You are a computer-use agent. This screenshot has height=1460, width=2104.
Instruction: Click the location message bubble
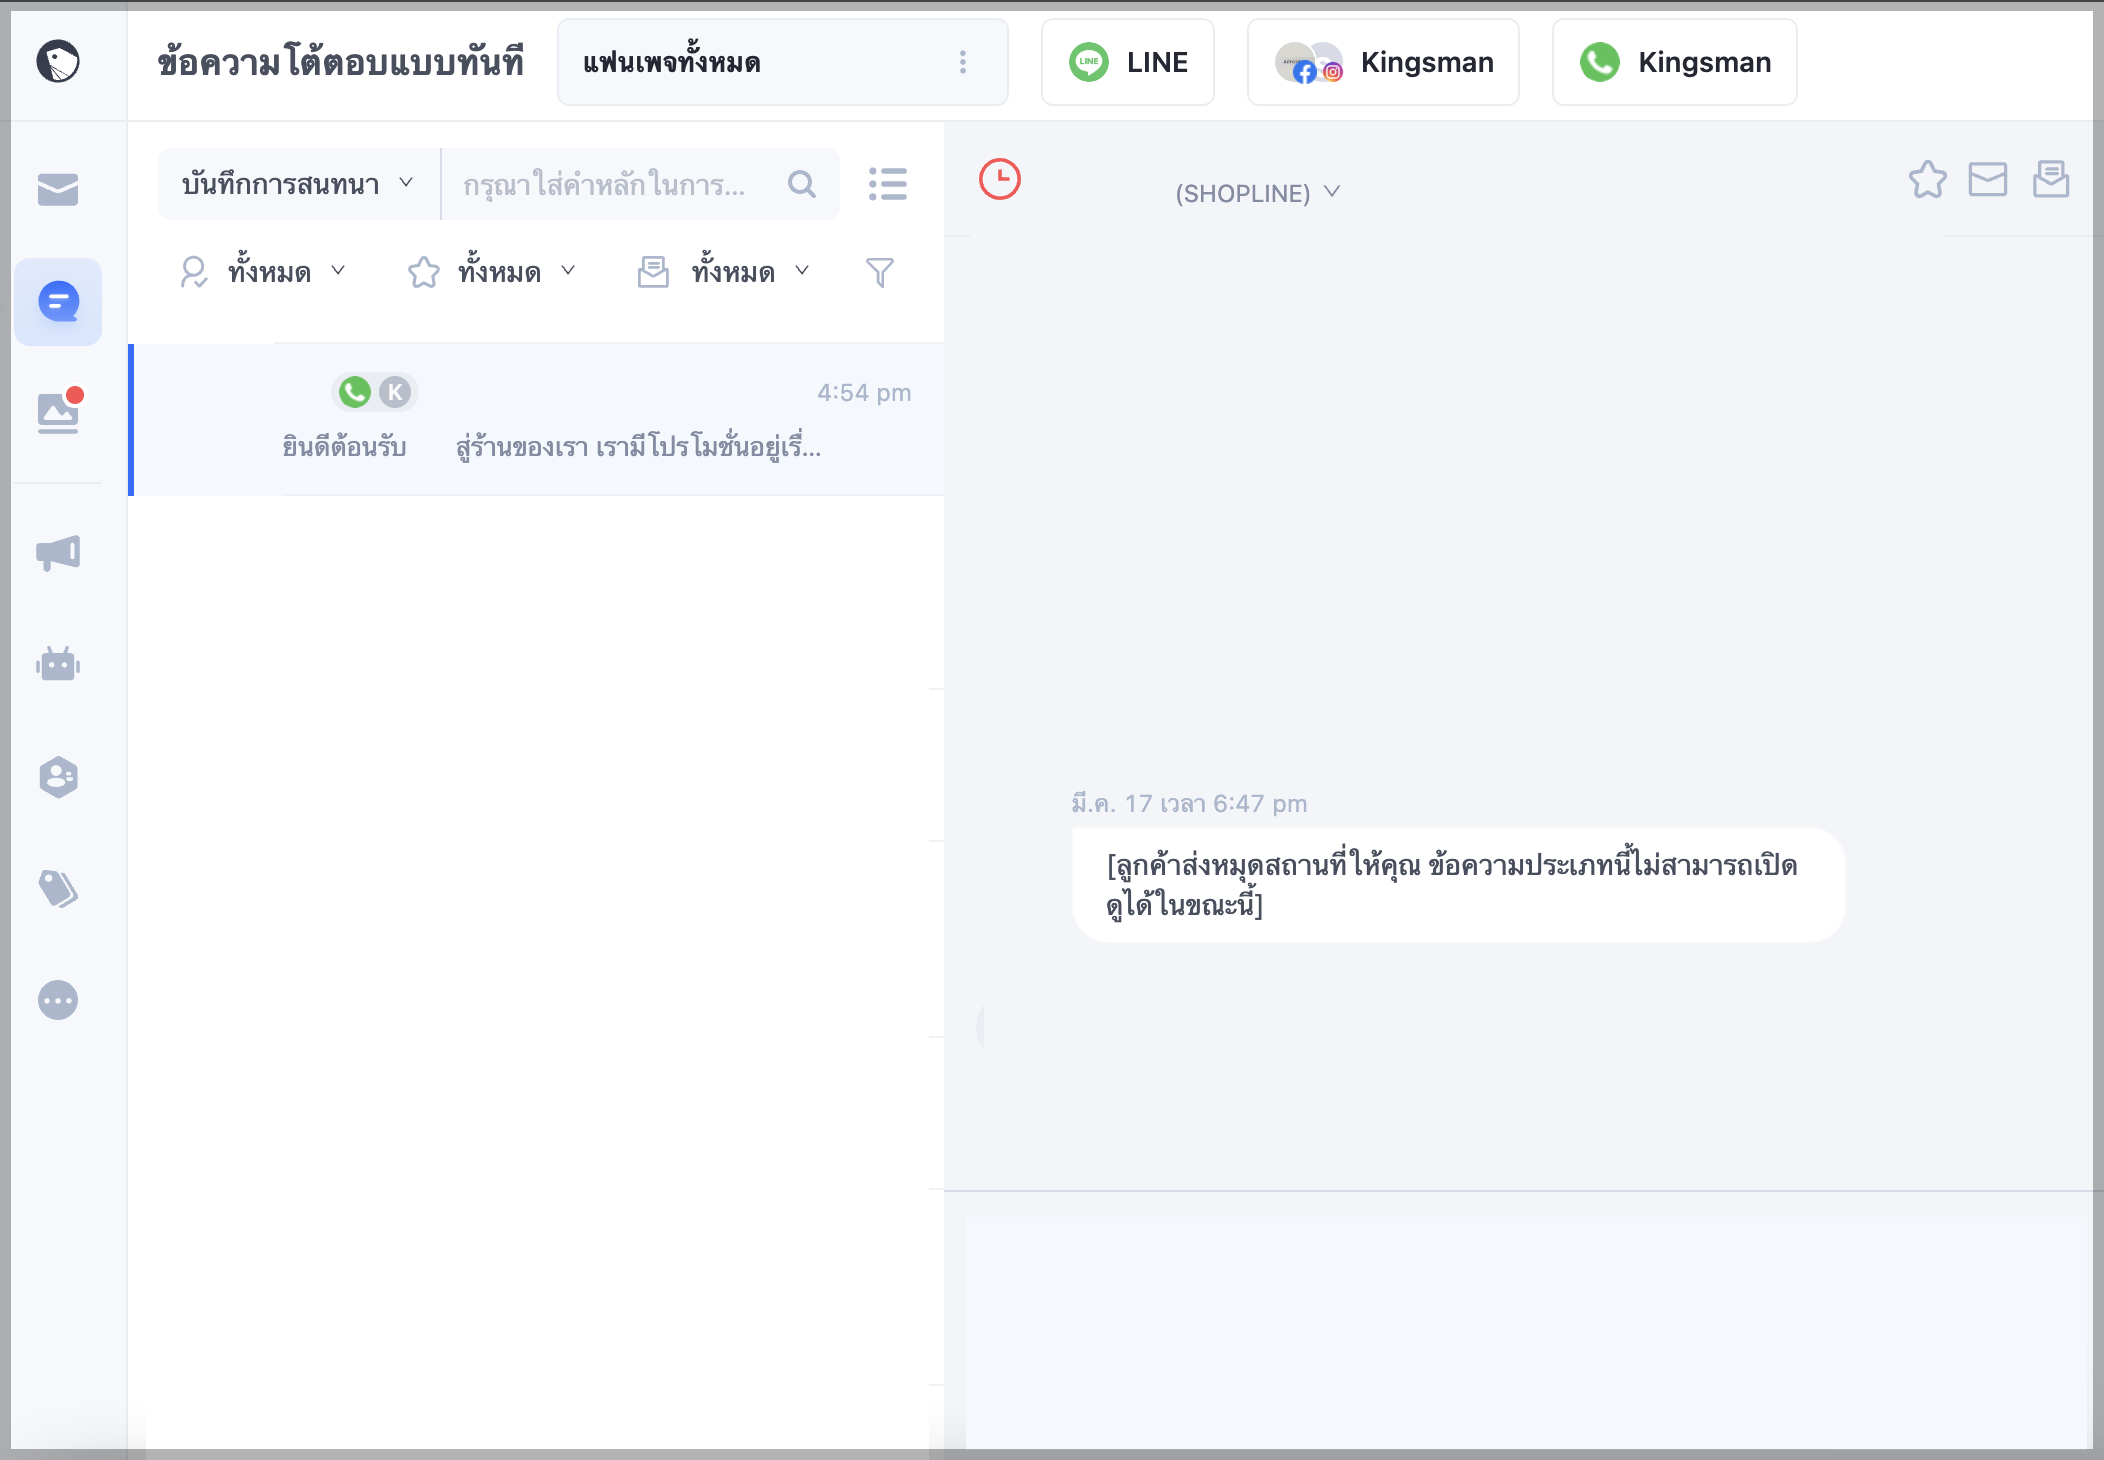(1458, 885)
